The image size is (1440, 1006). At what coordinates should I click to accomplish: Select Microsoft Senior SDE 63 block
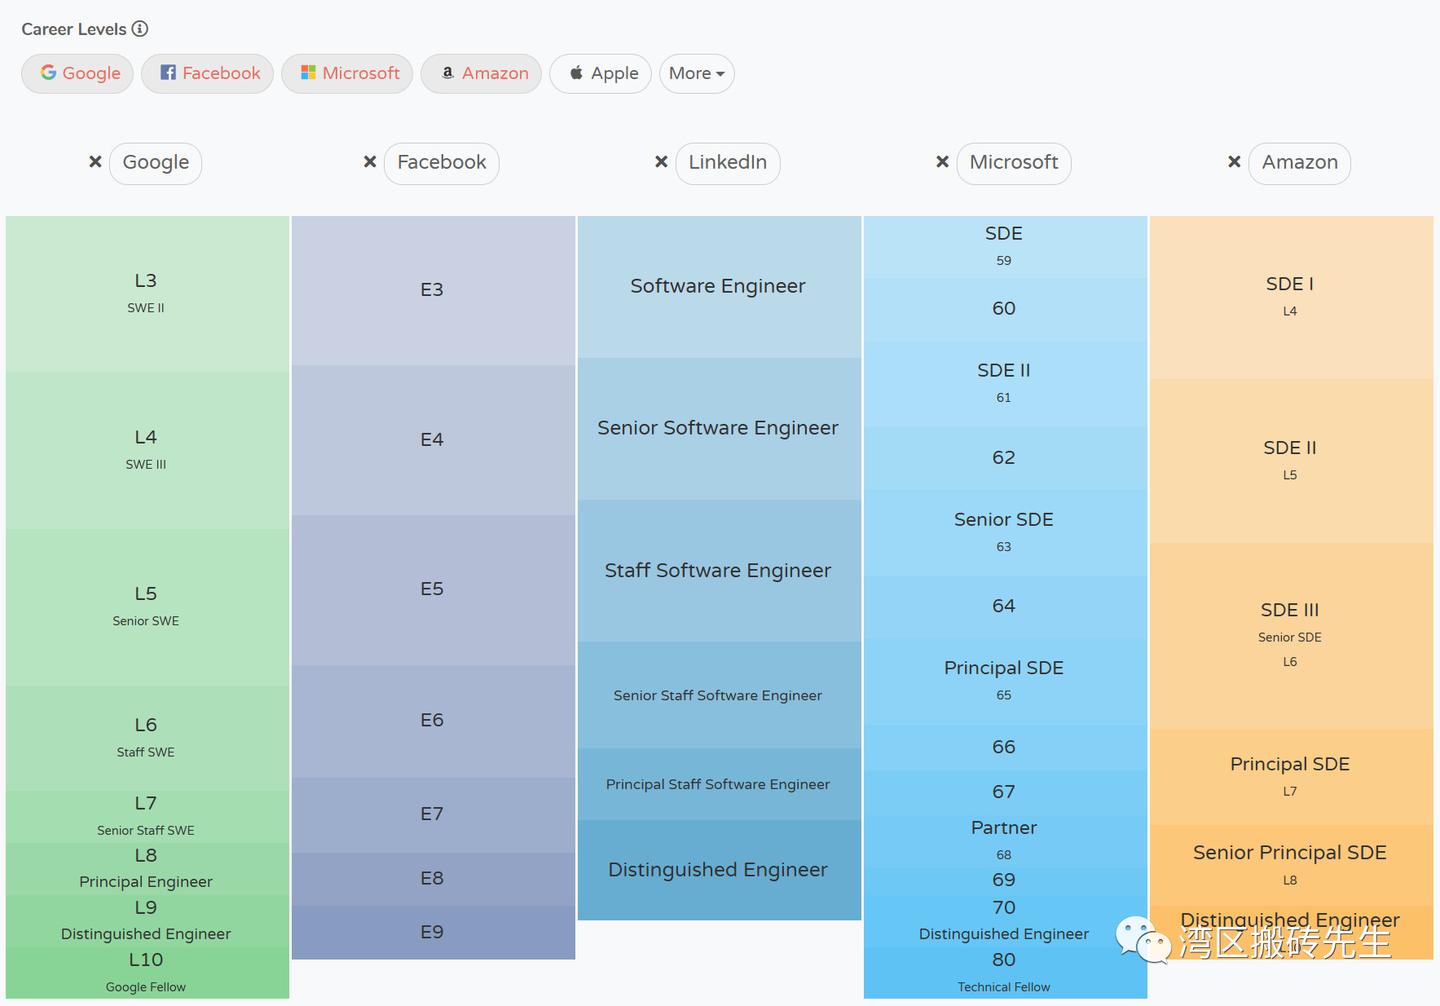(x=1005, y=533)
